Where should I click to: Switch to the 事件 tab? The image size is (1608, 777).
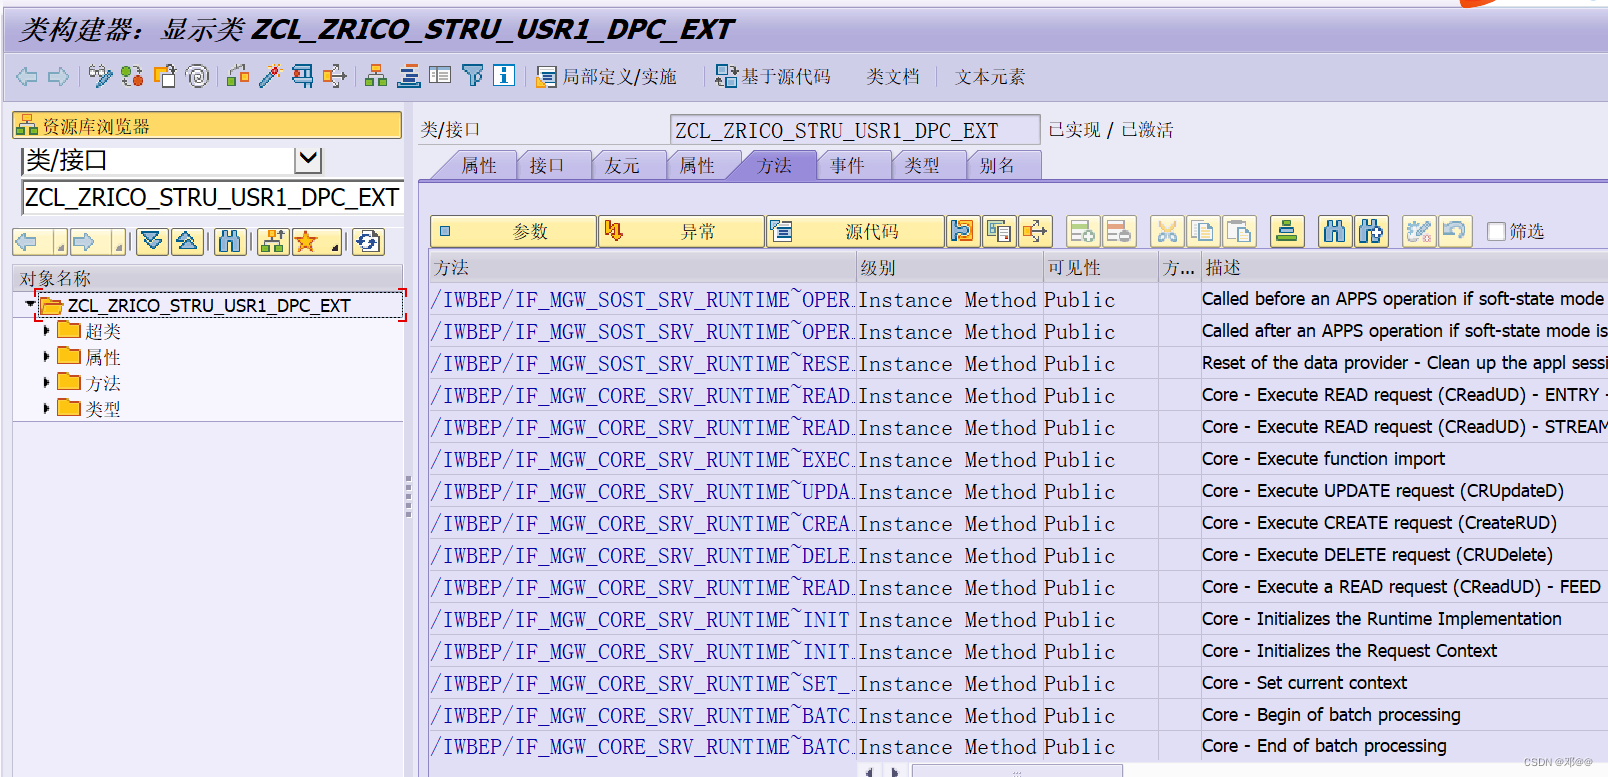(847, 166)
